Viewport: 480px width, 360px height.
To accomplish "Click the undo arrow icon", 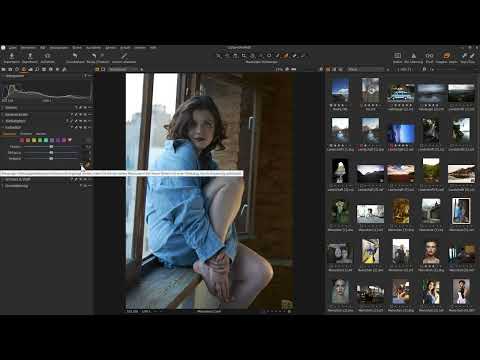I will pyautogui.click(x=75, y=56).
